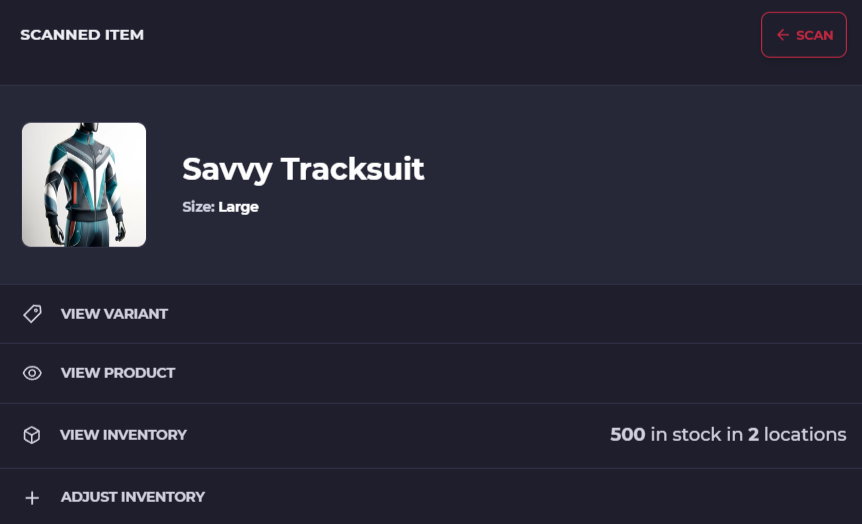Click the SCANNED ITEM header text
This screenshot has height=524, width=862.
point(82,35)
